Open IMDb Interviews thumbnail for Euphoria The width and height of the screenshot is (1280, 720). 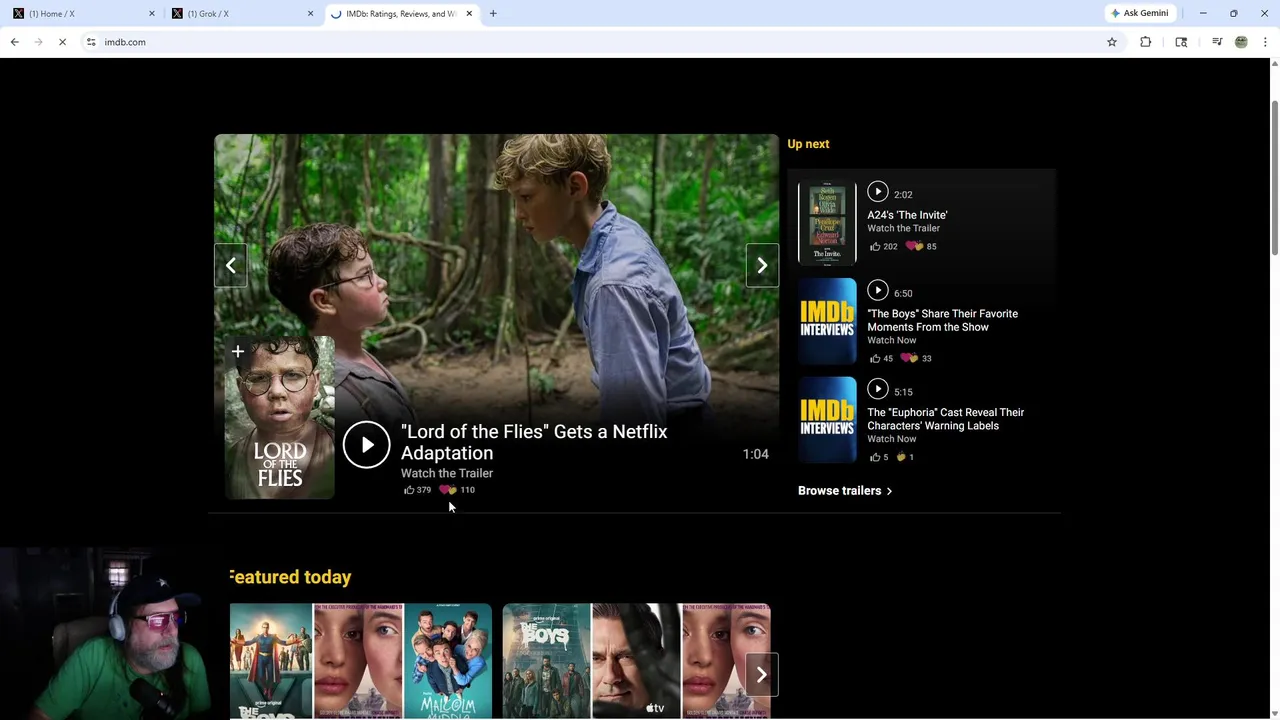point(827,420)
